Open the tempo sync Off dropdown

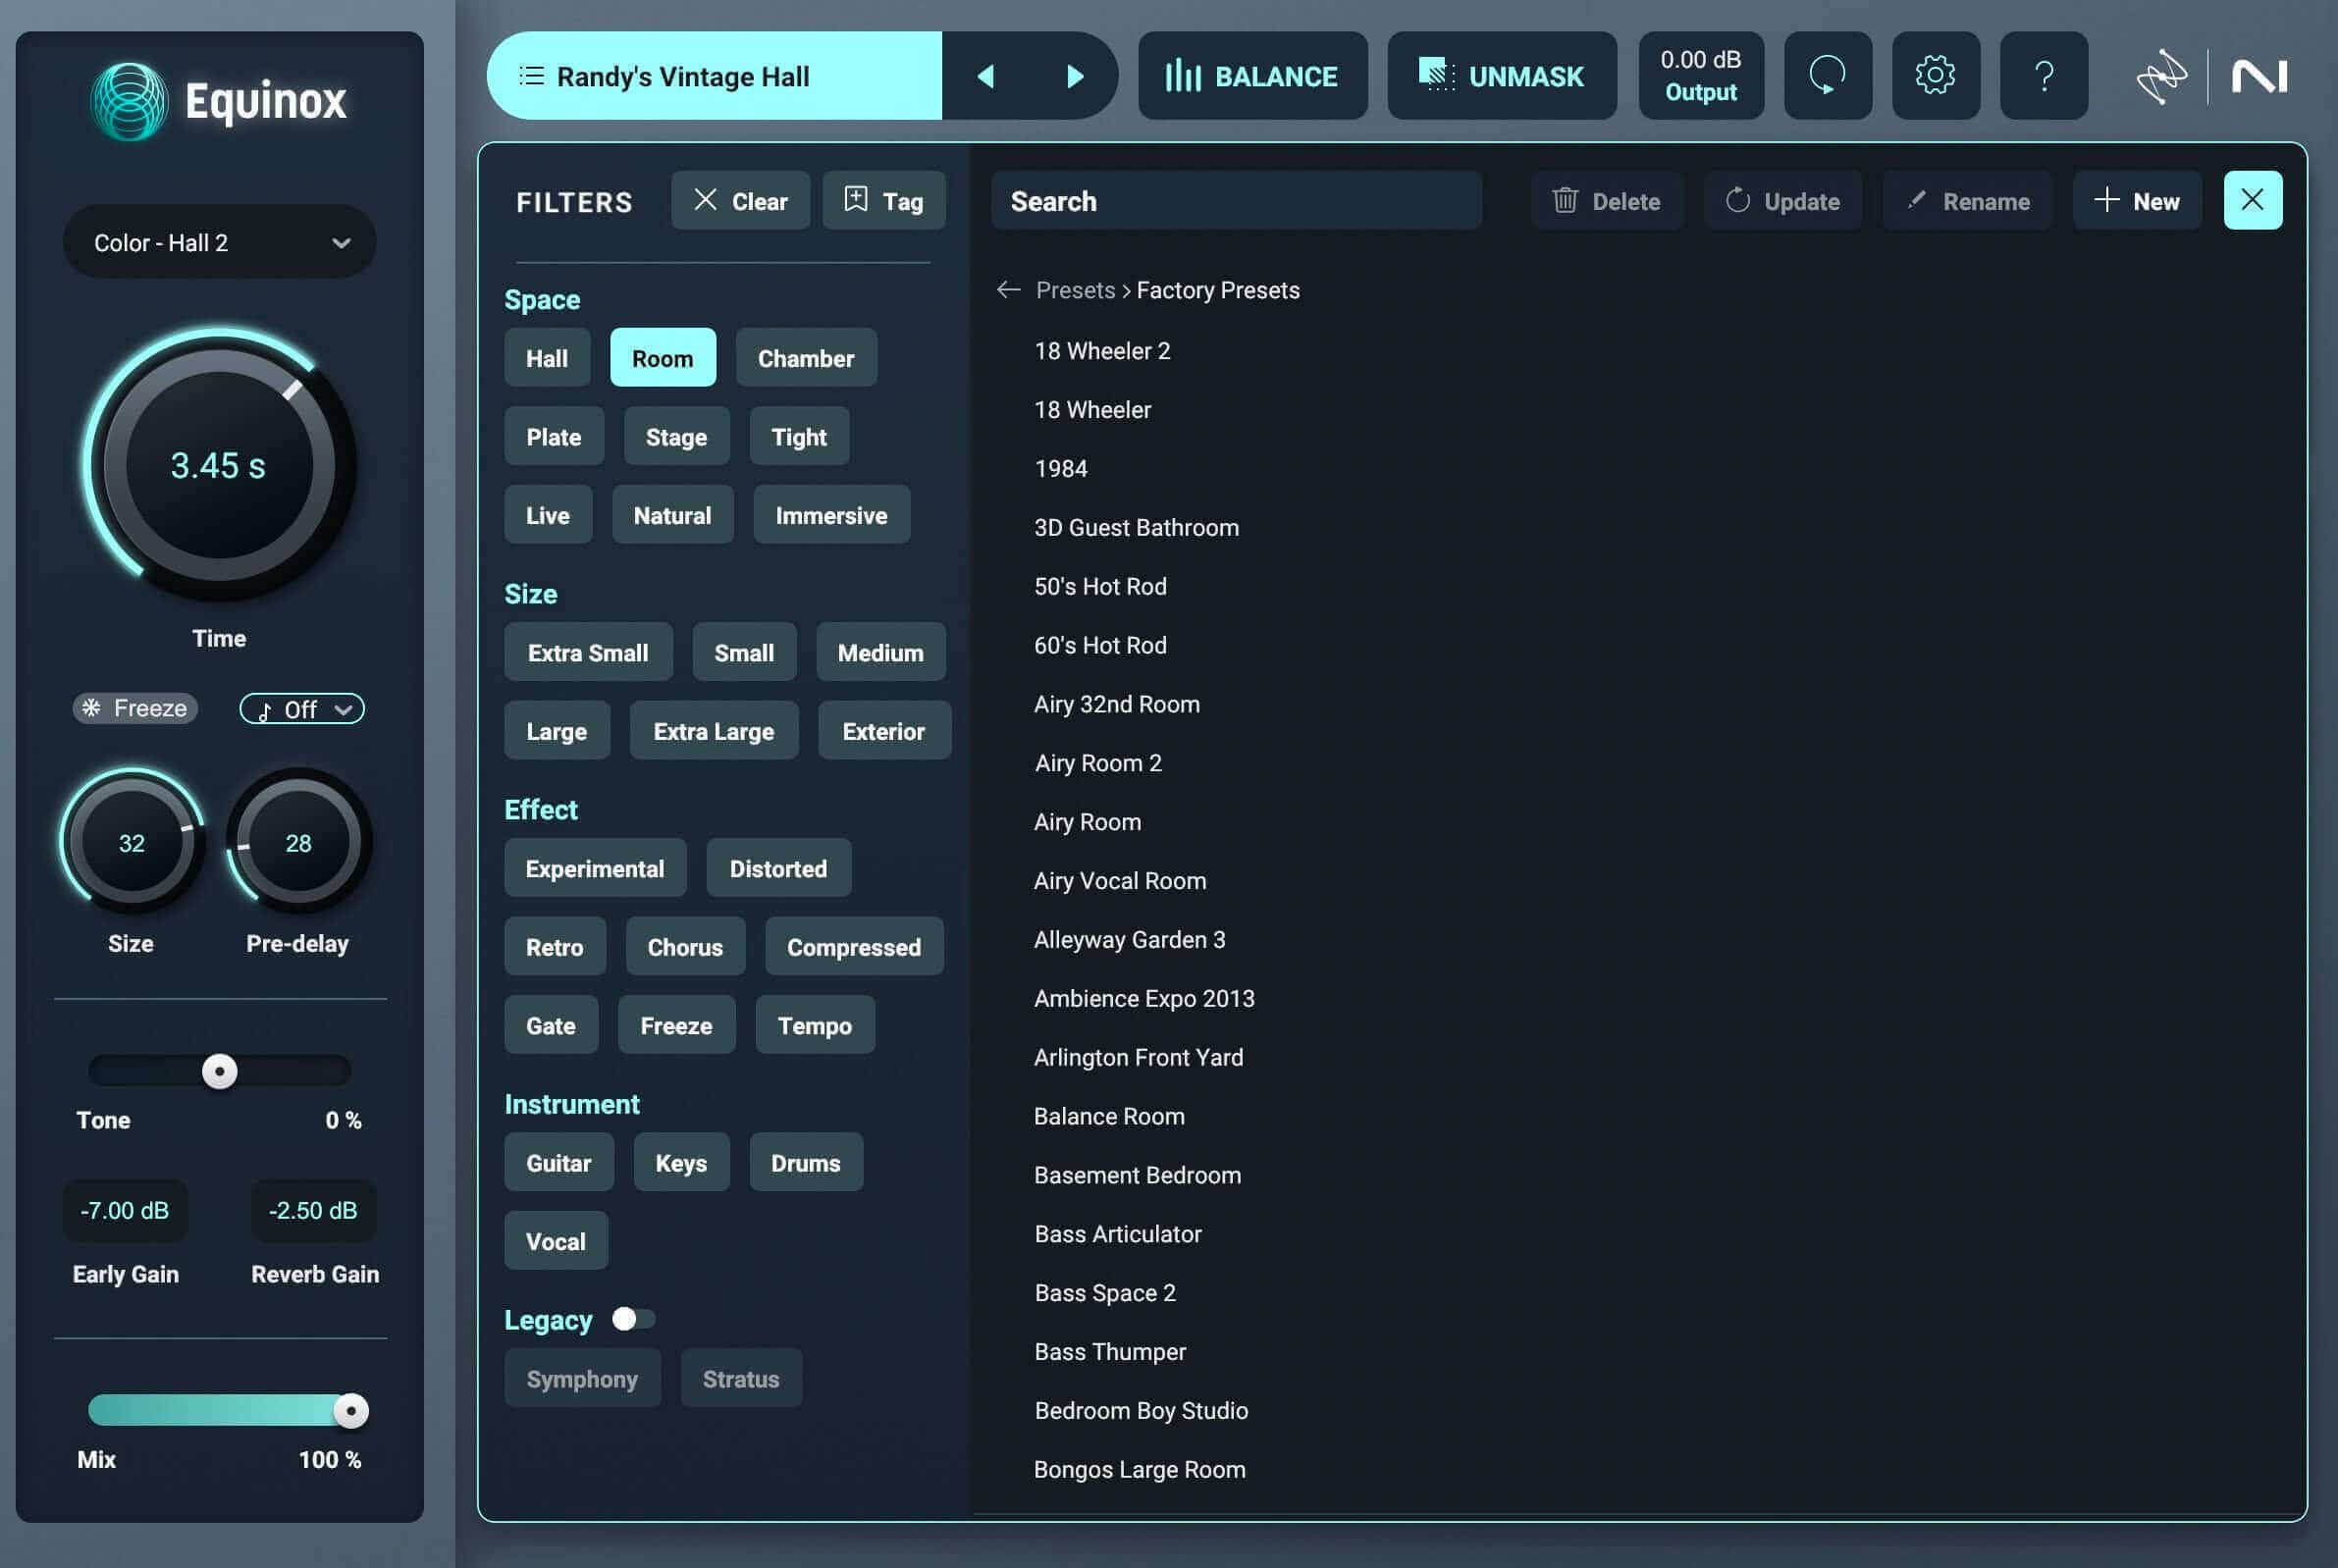[302, 709]
